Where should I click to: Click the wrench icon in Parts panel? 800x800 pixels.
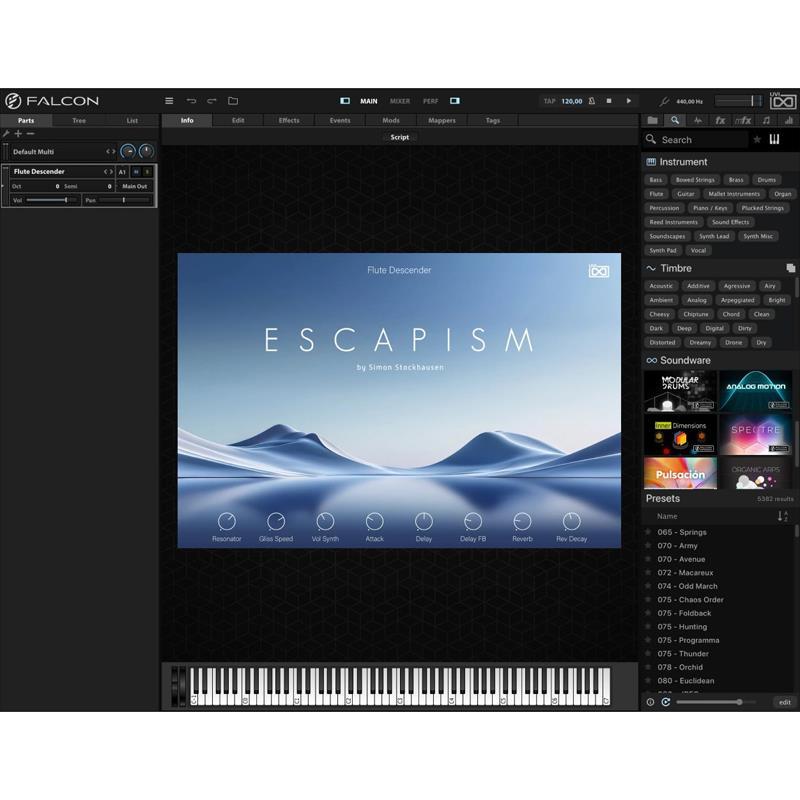6,134
